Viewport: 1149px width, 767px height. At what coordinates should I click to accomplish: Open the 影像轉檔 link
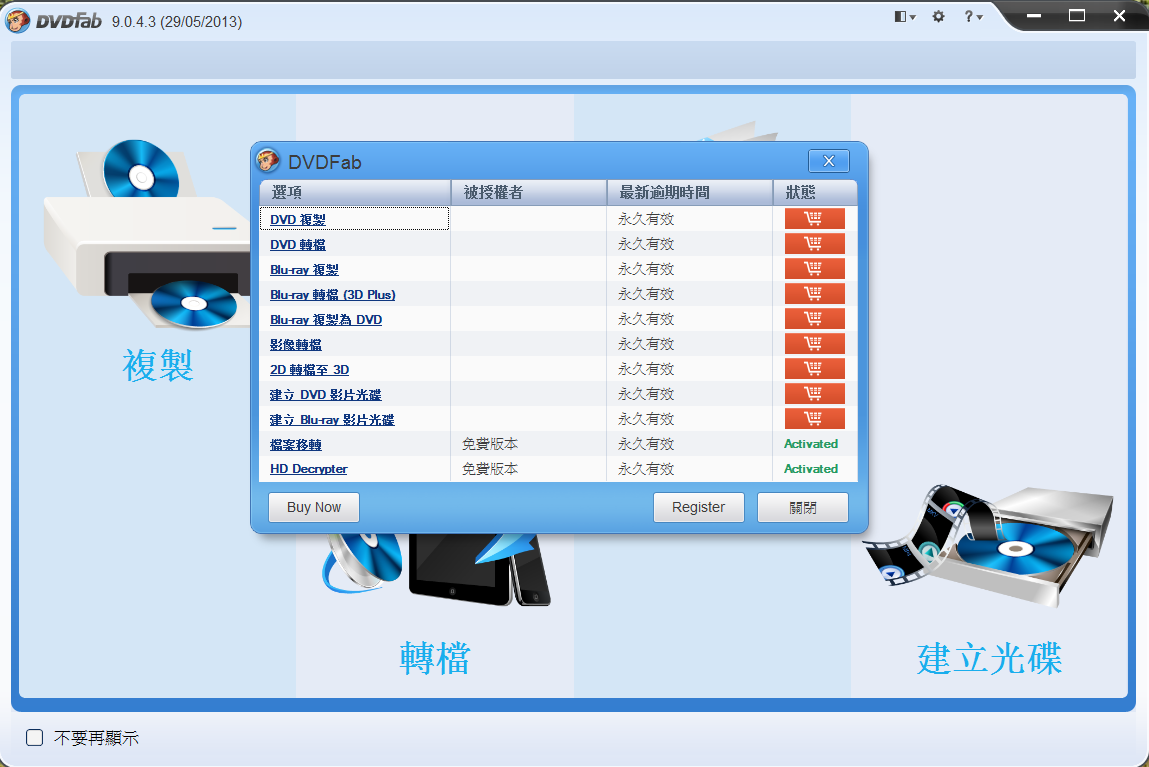point(295,344)
